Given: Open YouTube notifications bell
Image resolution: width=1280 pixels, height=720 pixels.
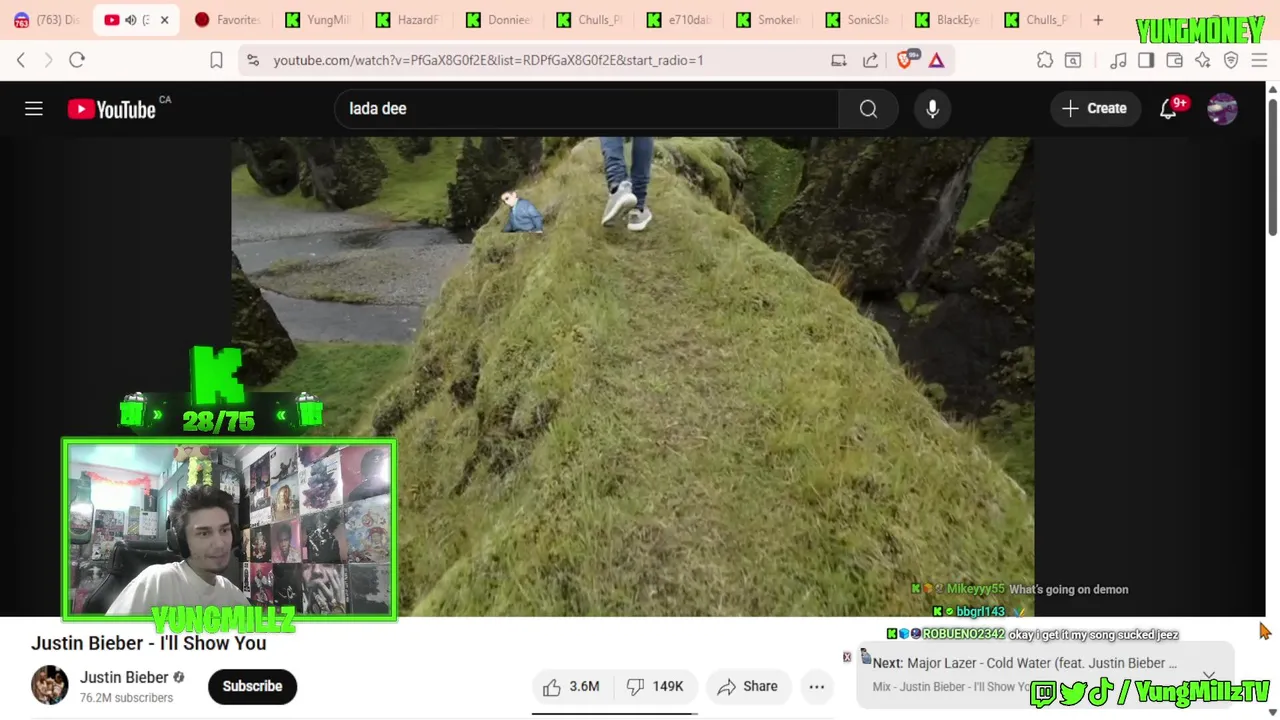Looking at the screenshot, I should tap(1168, 108).
